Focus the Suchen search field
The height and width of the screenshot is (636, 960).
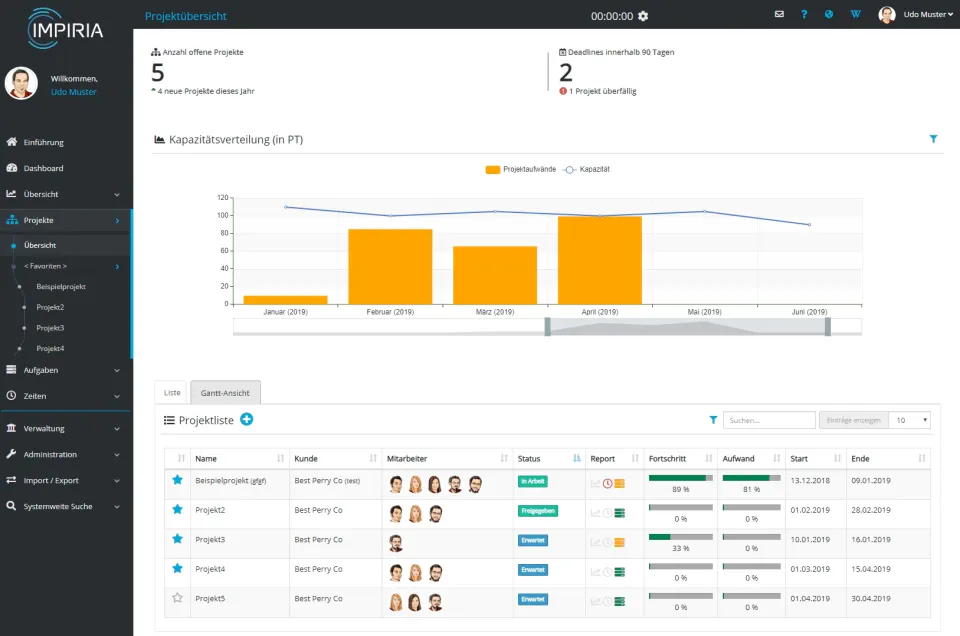coord(770,420)
